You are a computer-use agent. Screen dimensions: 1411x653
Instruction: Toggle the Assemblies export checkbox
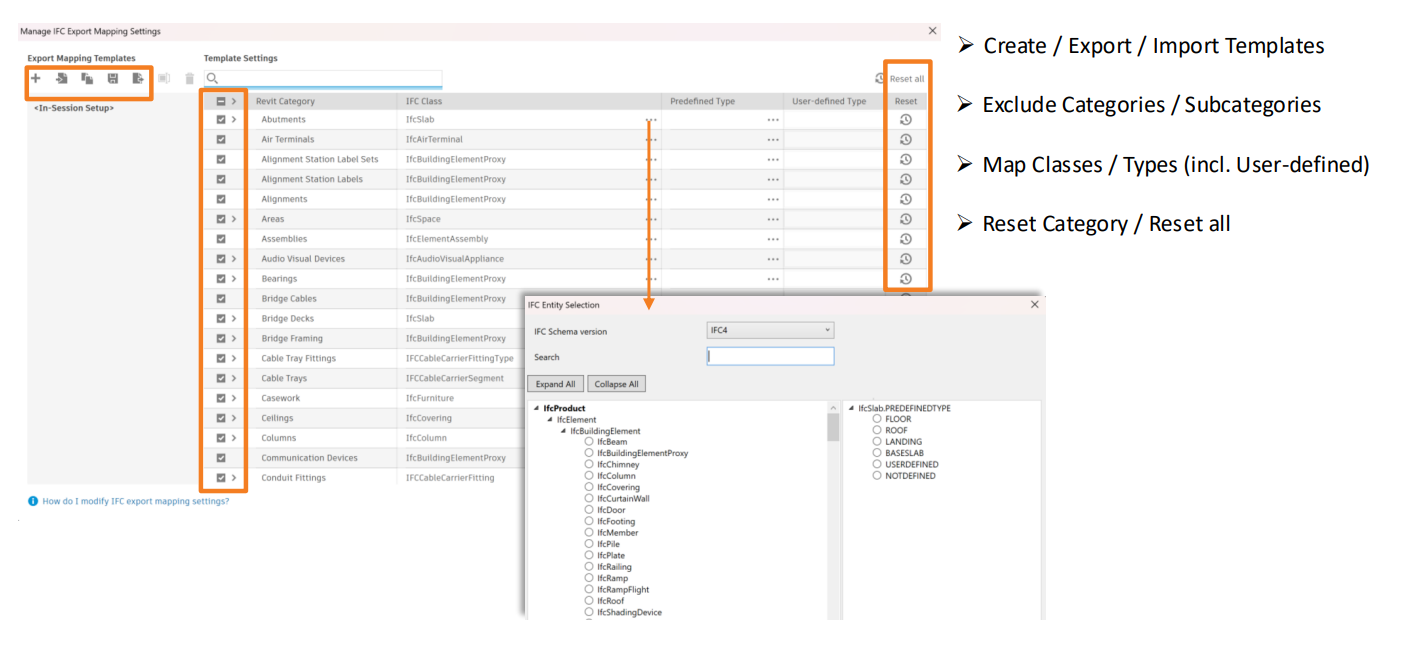(x=221, y=239)
